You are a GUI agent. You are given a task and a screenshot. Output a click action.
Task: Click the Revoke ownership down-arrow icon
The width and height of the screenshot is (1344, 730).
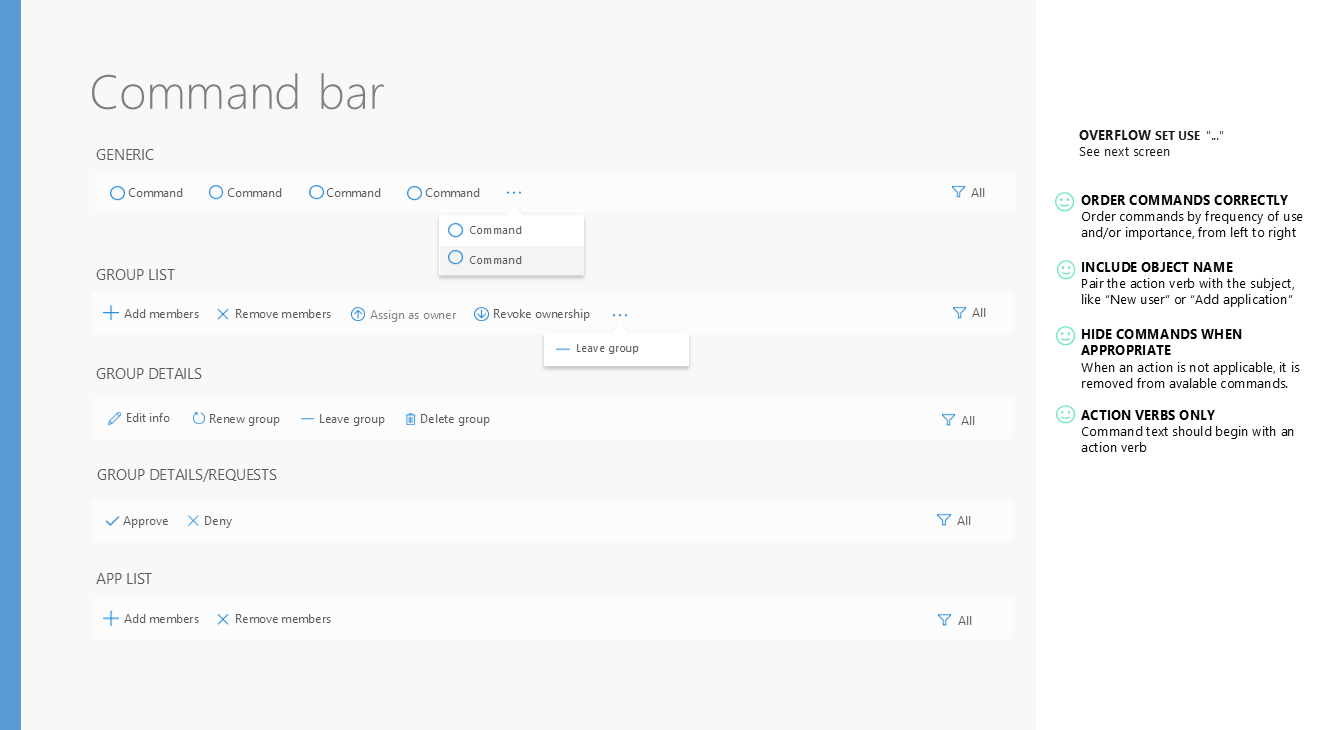[481, 314]
